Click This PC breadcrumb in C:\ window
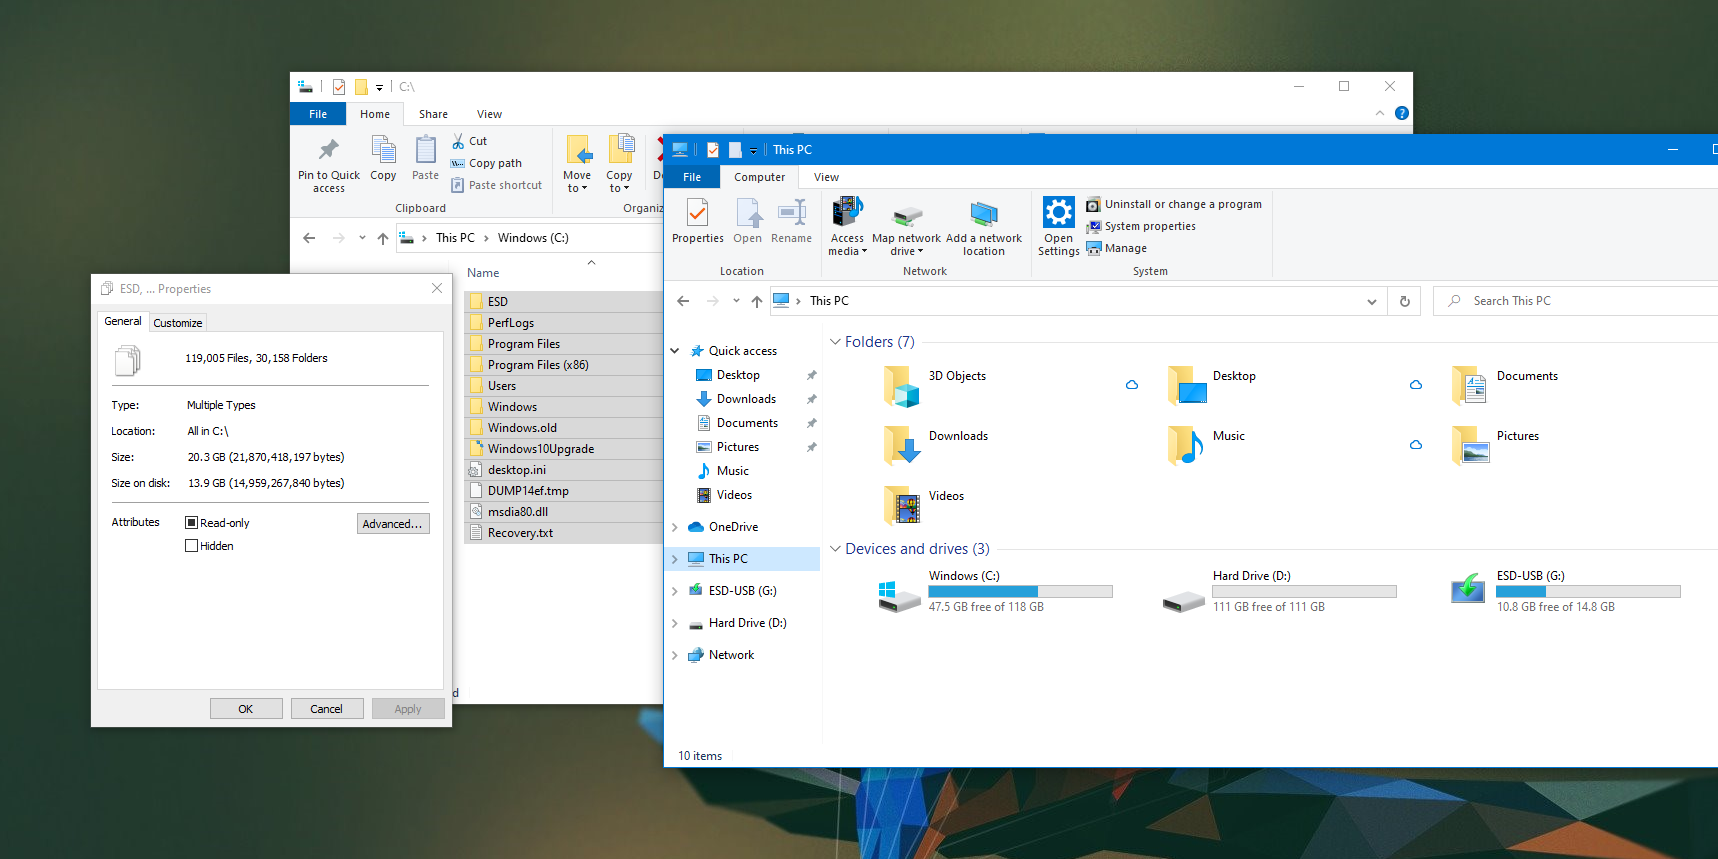 (455, 238)
